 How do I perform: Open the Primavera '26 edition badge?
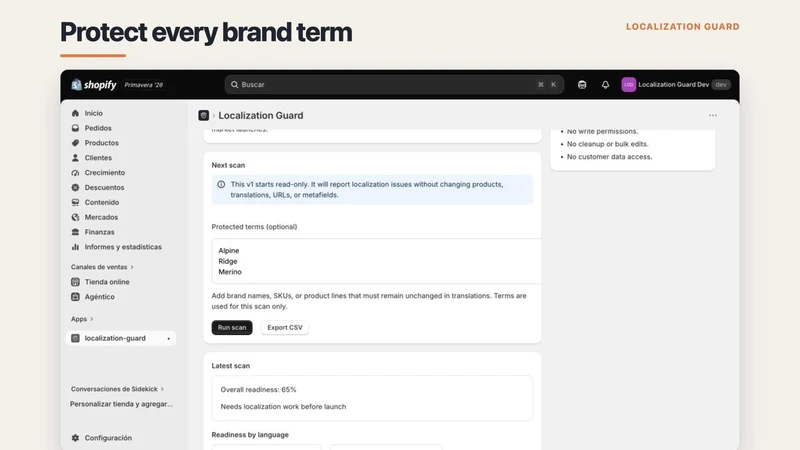143,85
